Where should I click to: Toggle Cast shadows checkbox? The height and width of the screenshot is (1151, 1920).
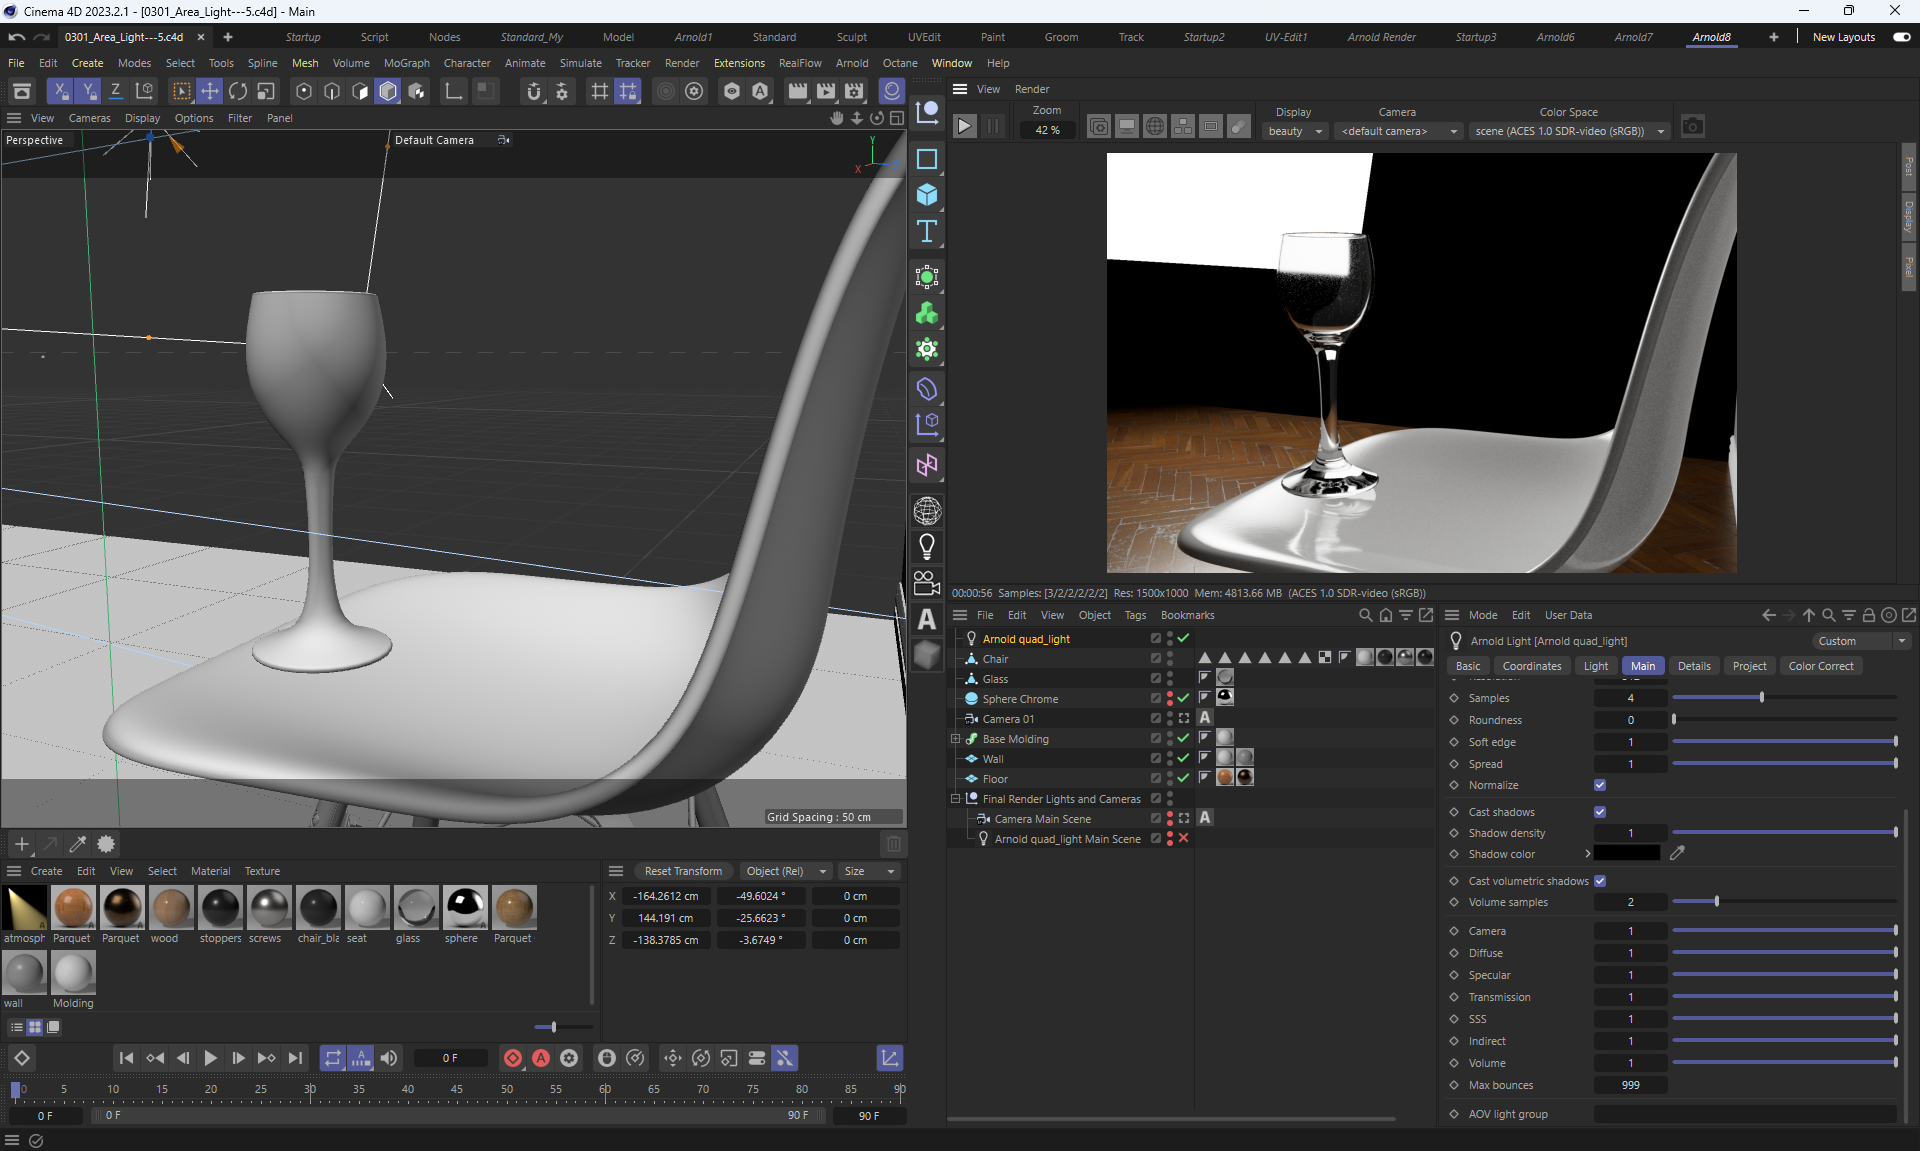click(1600, 812)
